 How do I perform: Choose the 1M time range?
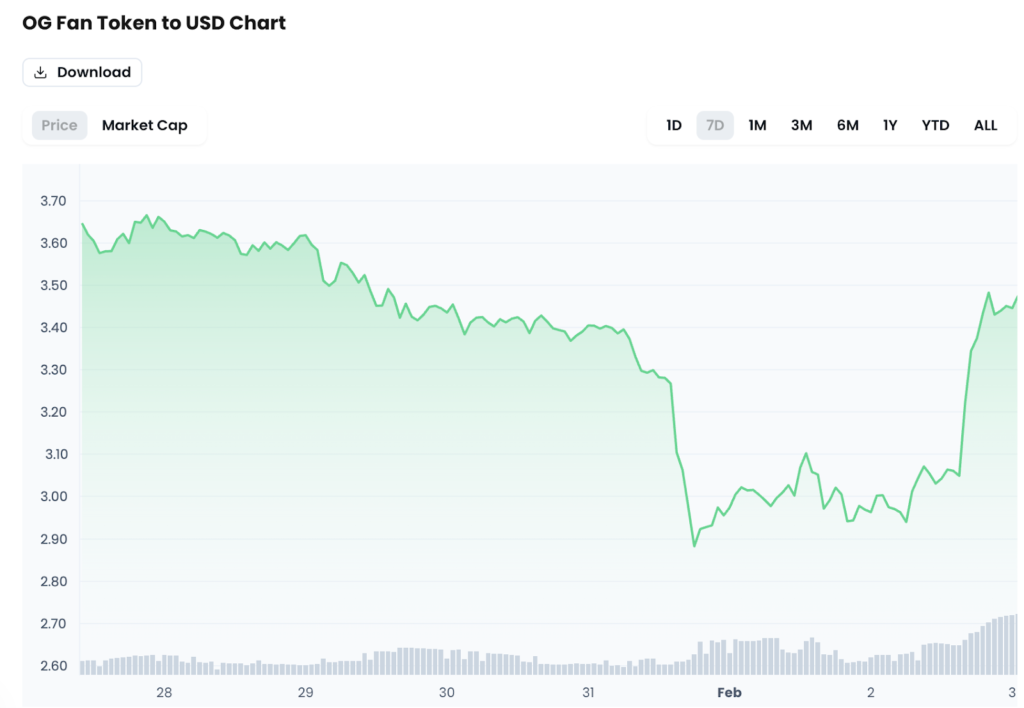click(x=757, y=125)
